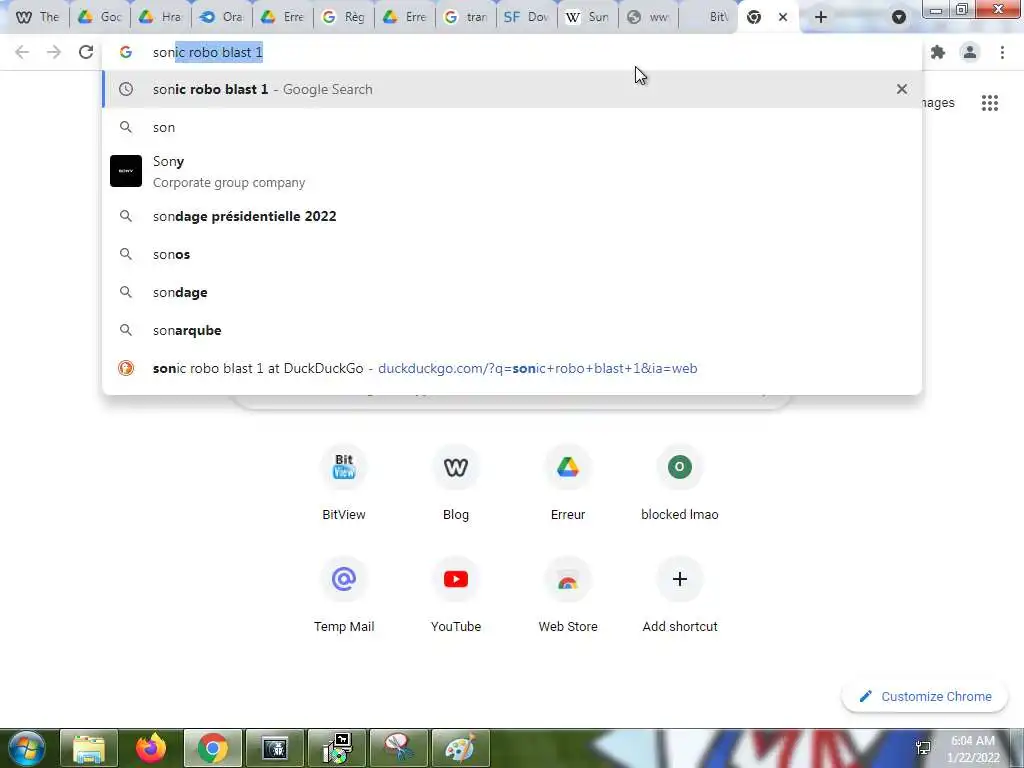
Task: Open Chrome's three-dot menu
Action: pyautogui.click(x=1002, y=52)
